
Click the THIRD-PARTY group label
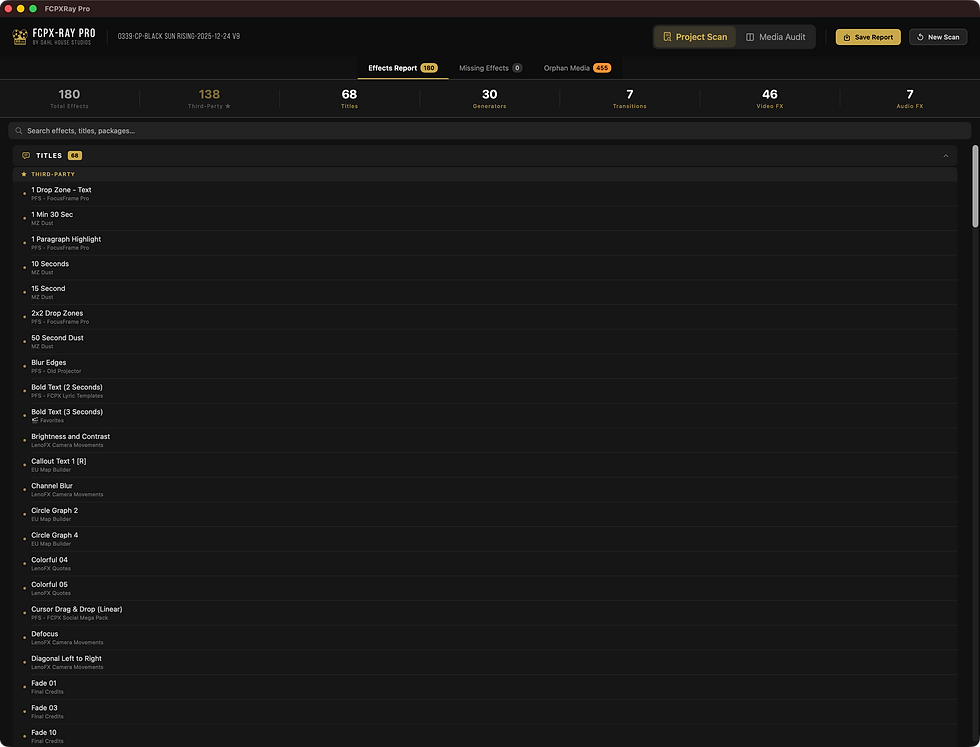tap(53, 174)
